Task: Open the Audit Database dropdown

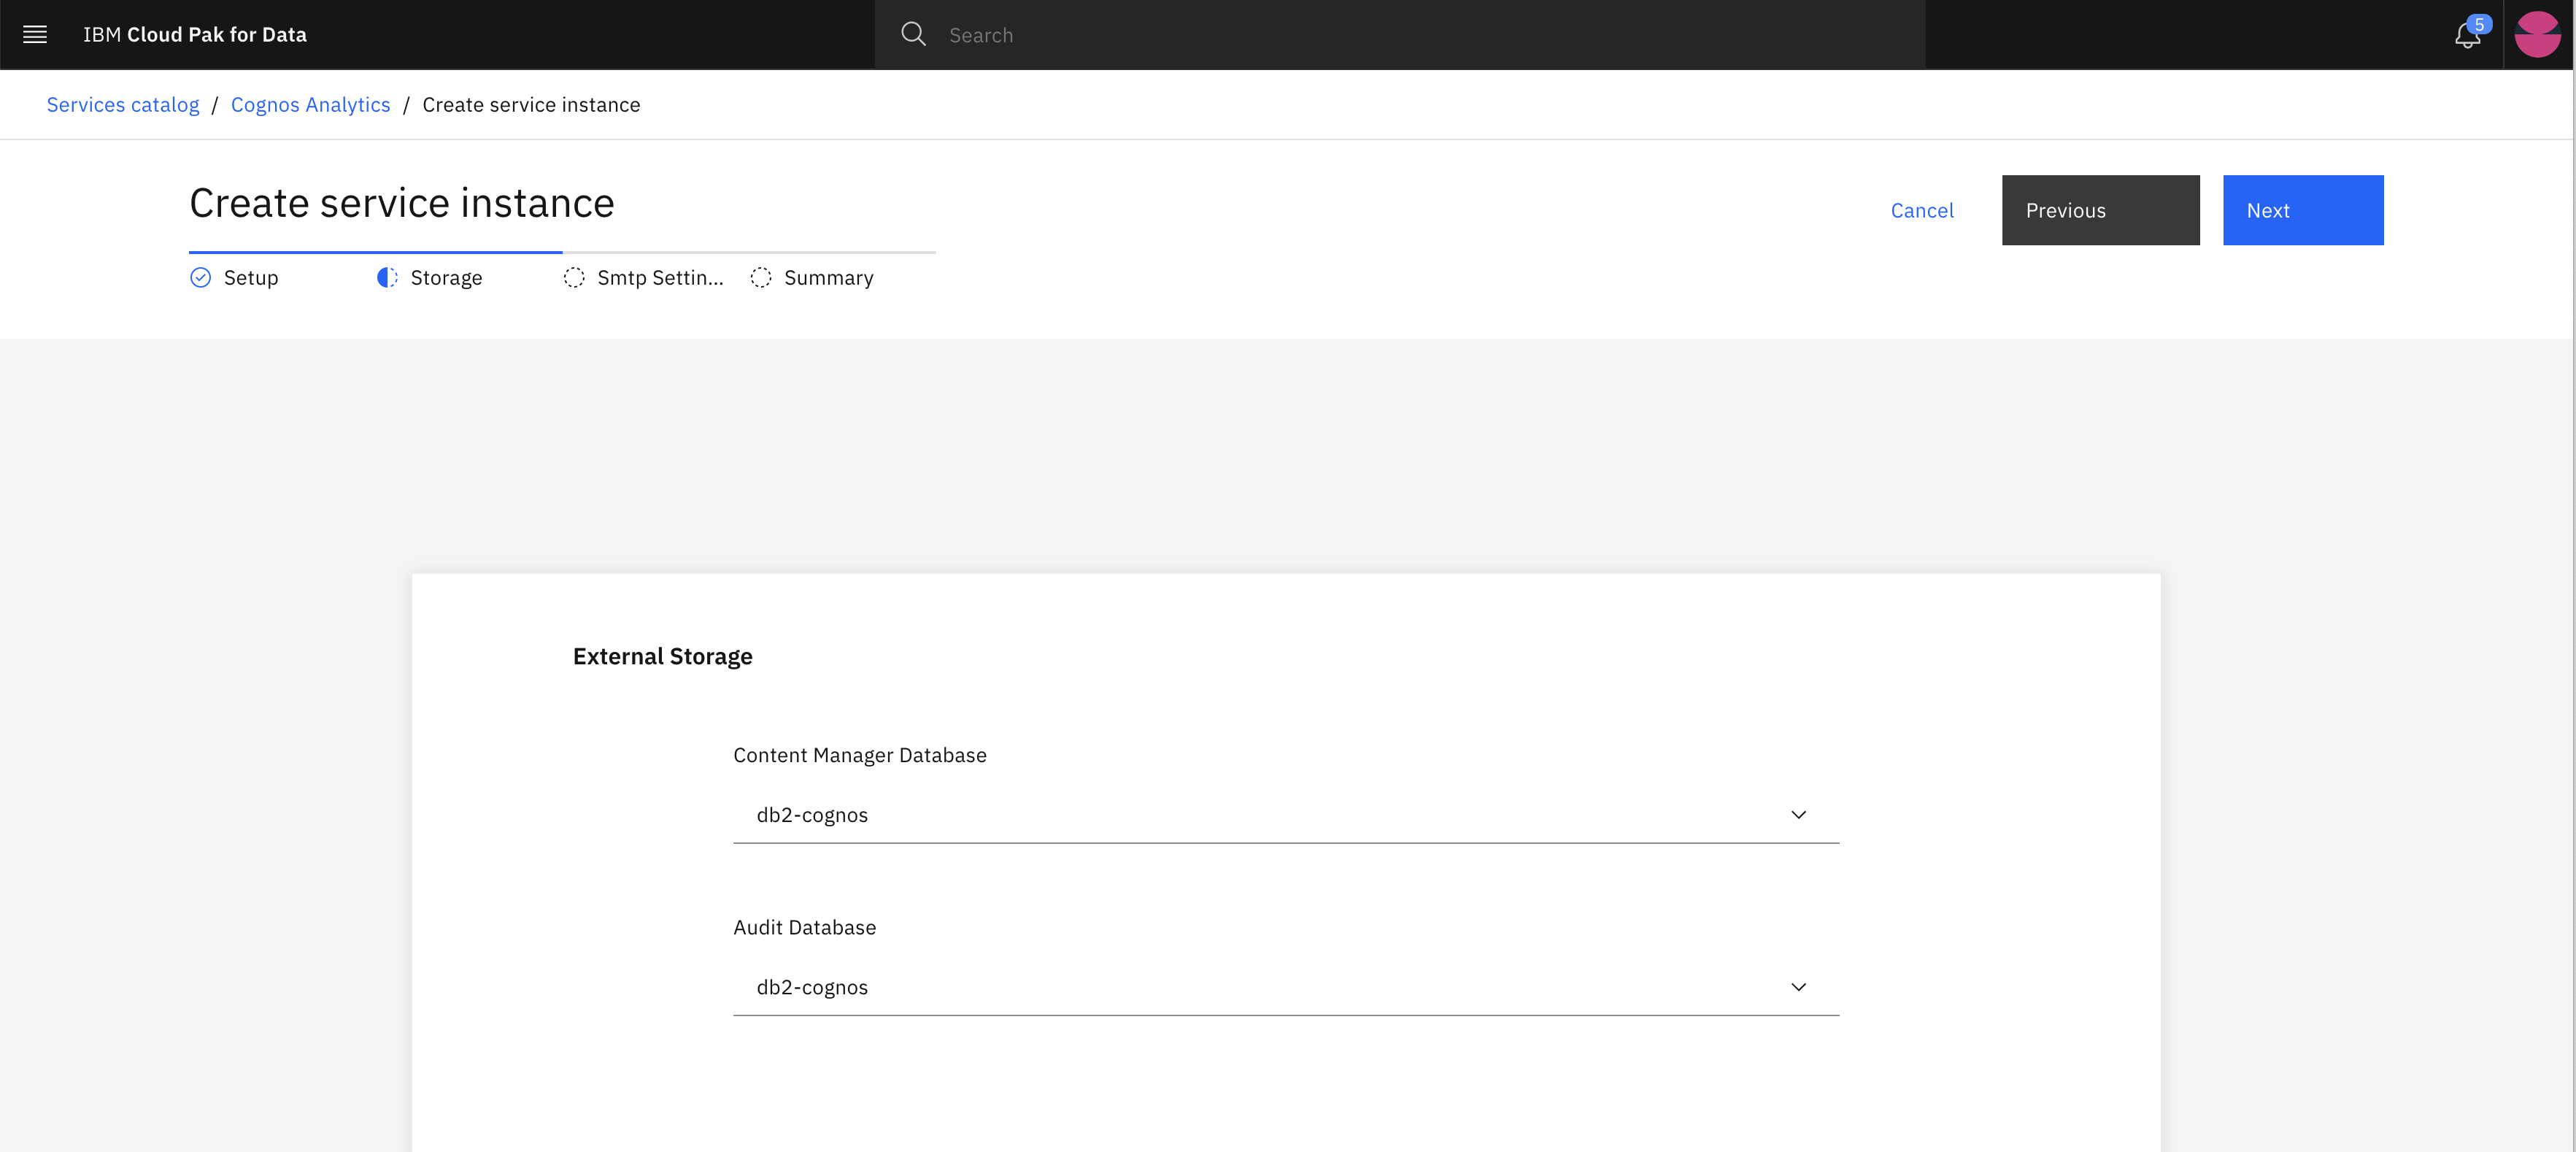Action: pos(1286,987)
